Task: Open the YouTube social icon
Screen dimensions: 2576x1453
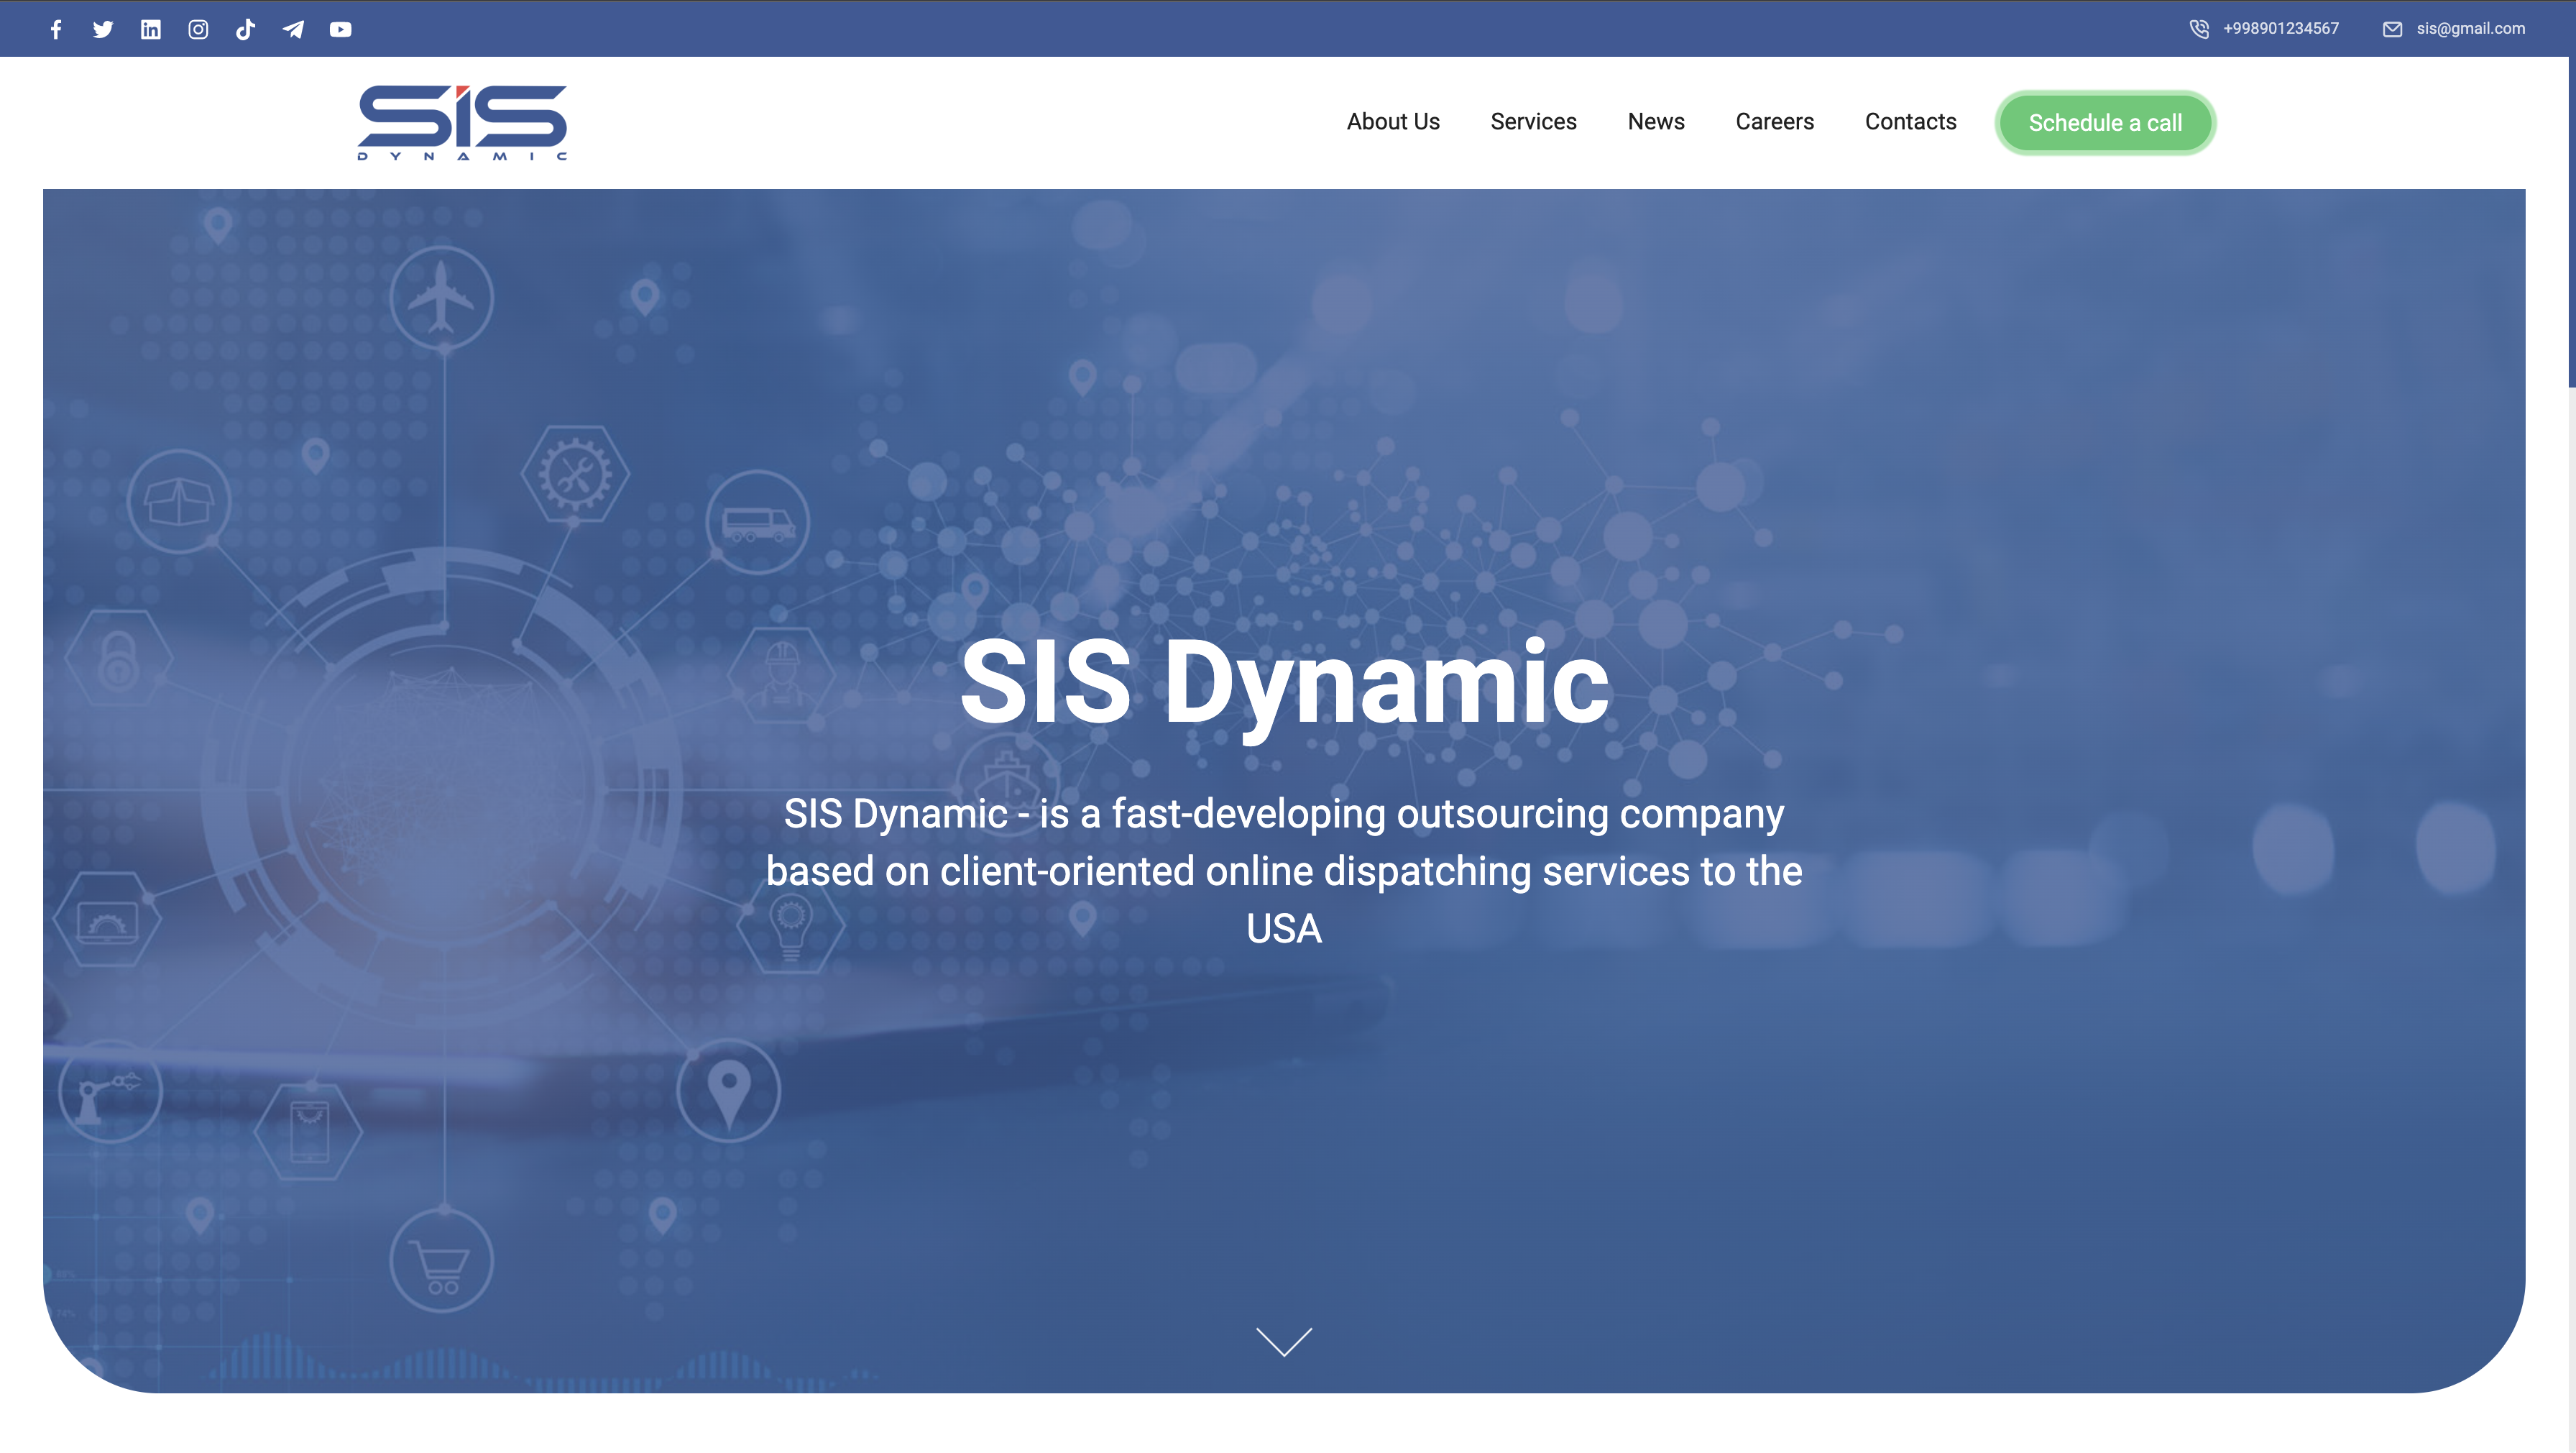Action: [341, 29]
